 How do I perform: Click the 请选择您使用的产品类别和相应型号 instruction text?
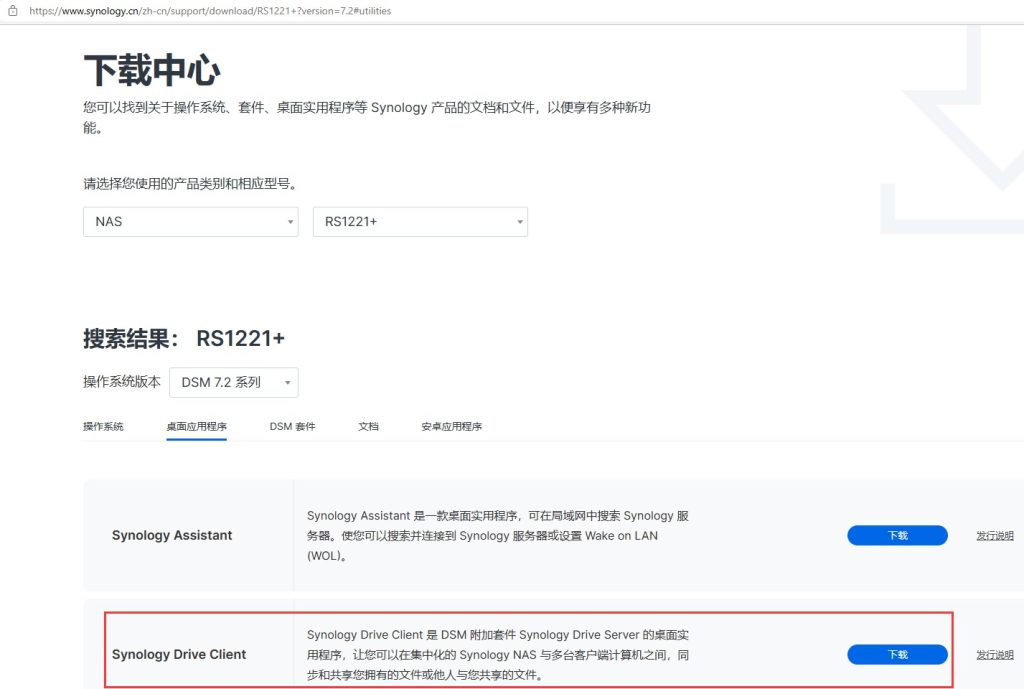click(x=191, y=184)
